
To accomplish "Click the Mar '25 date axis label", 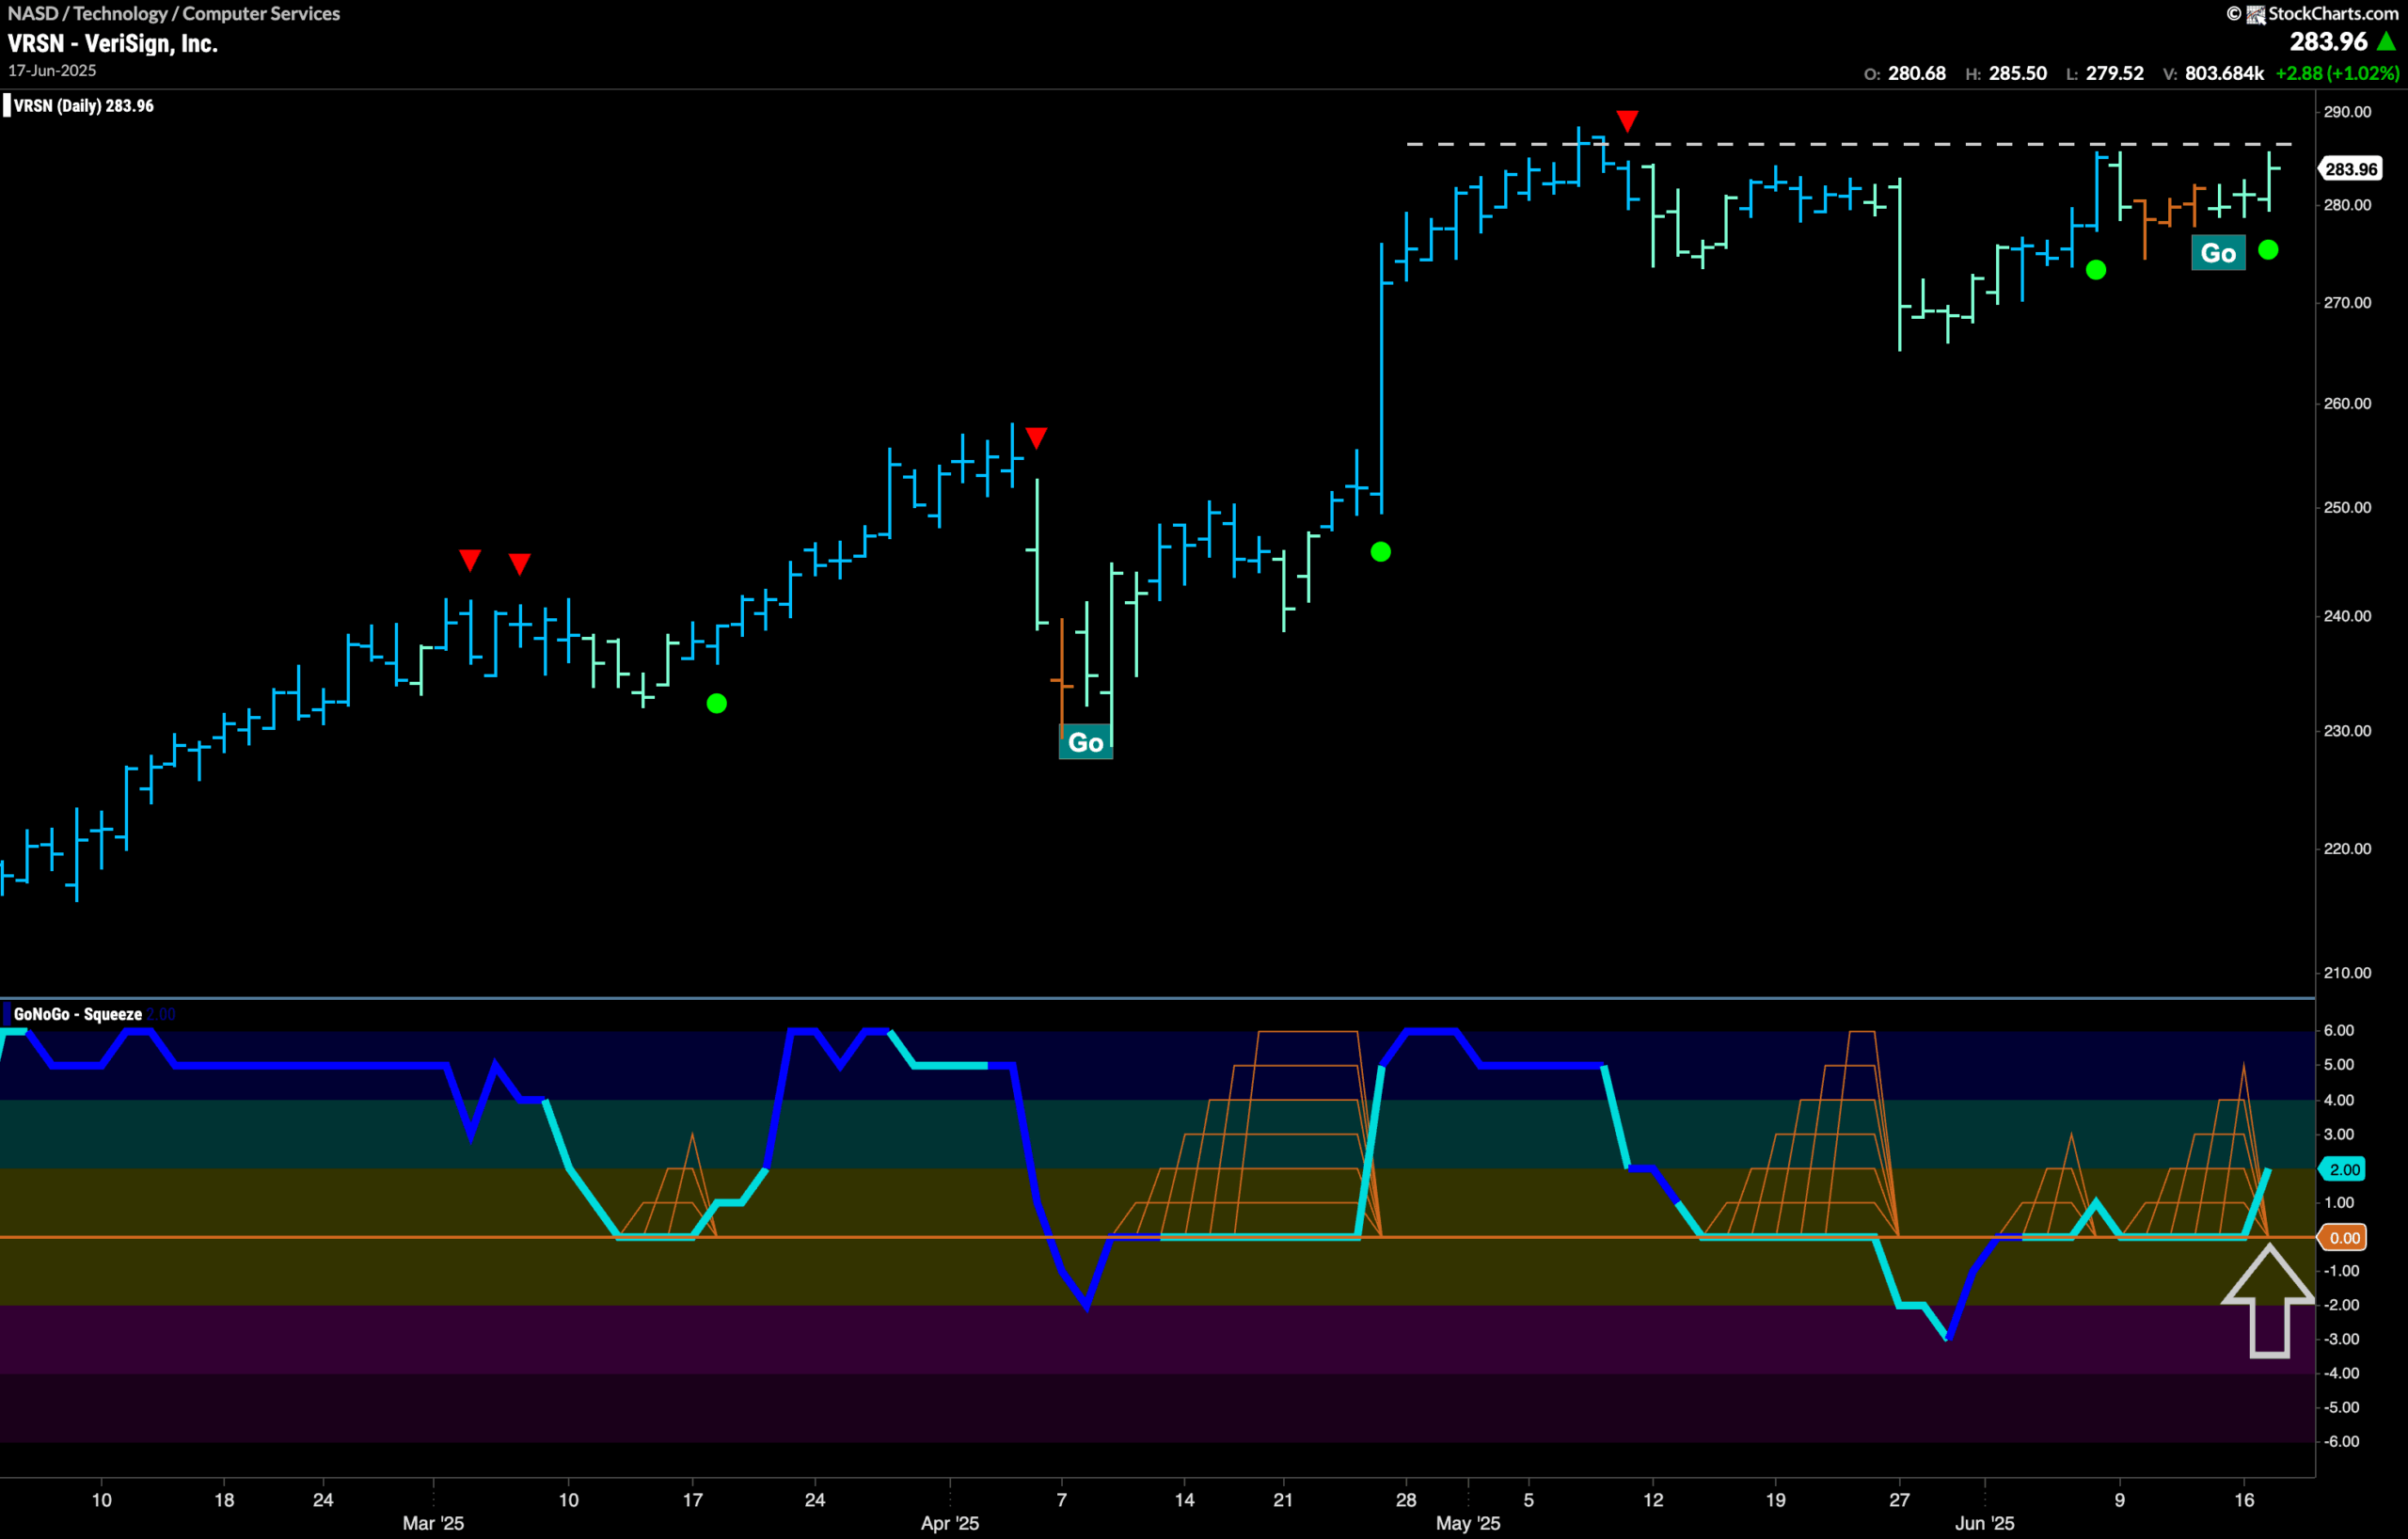I will click(x=433, y=1523).
